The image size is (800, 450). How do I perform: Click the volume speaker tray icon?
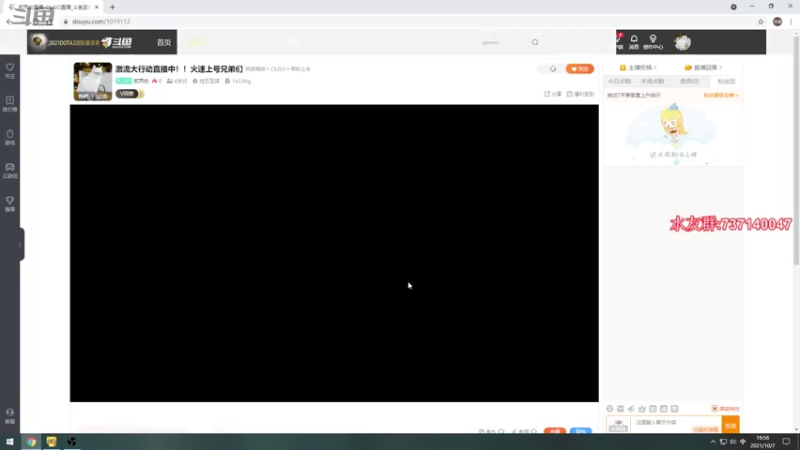(733, 442)
